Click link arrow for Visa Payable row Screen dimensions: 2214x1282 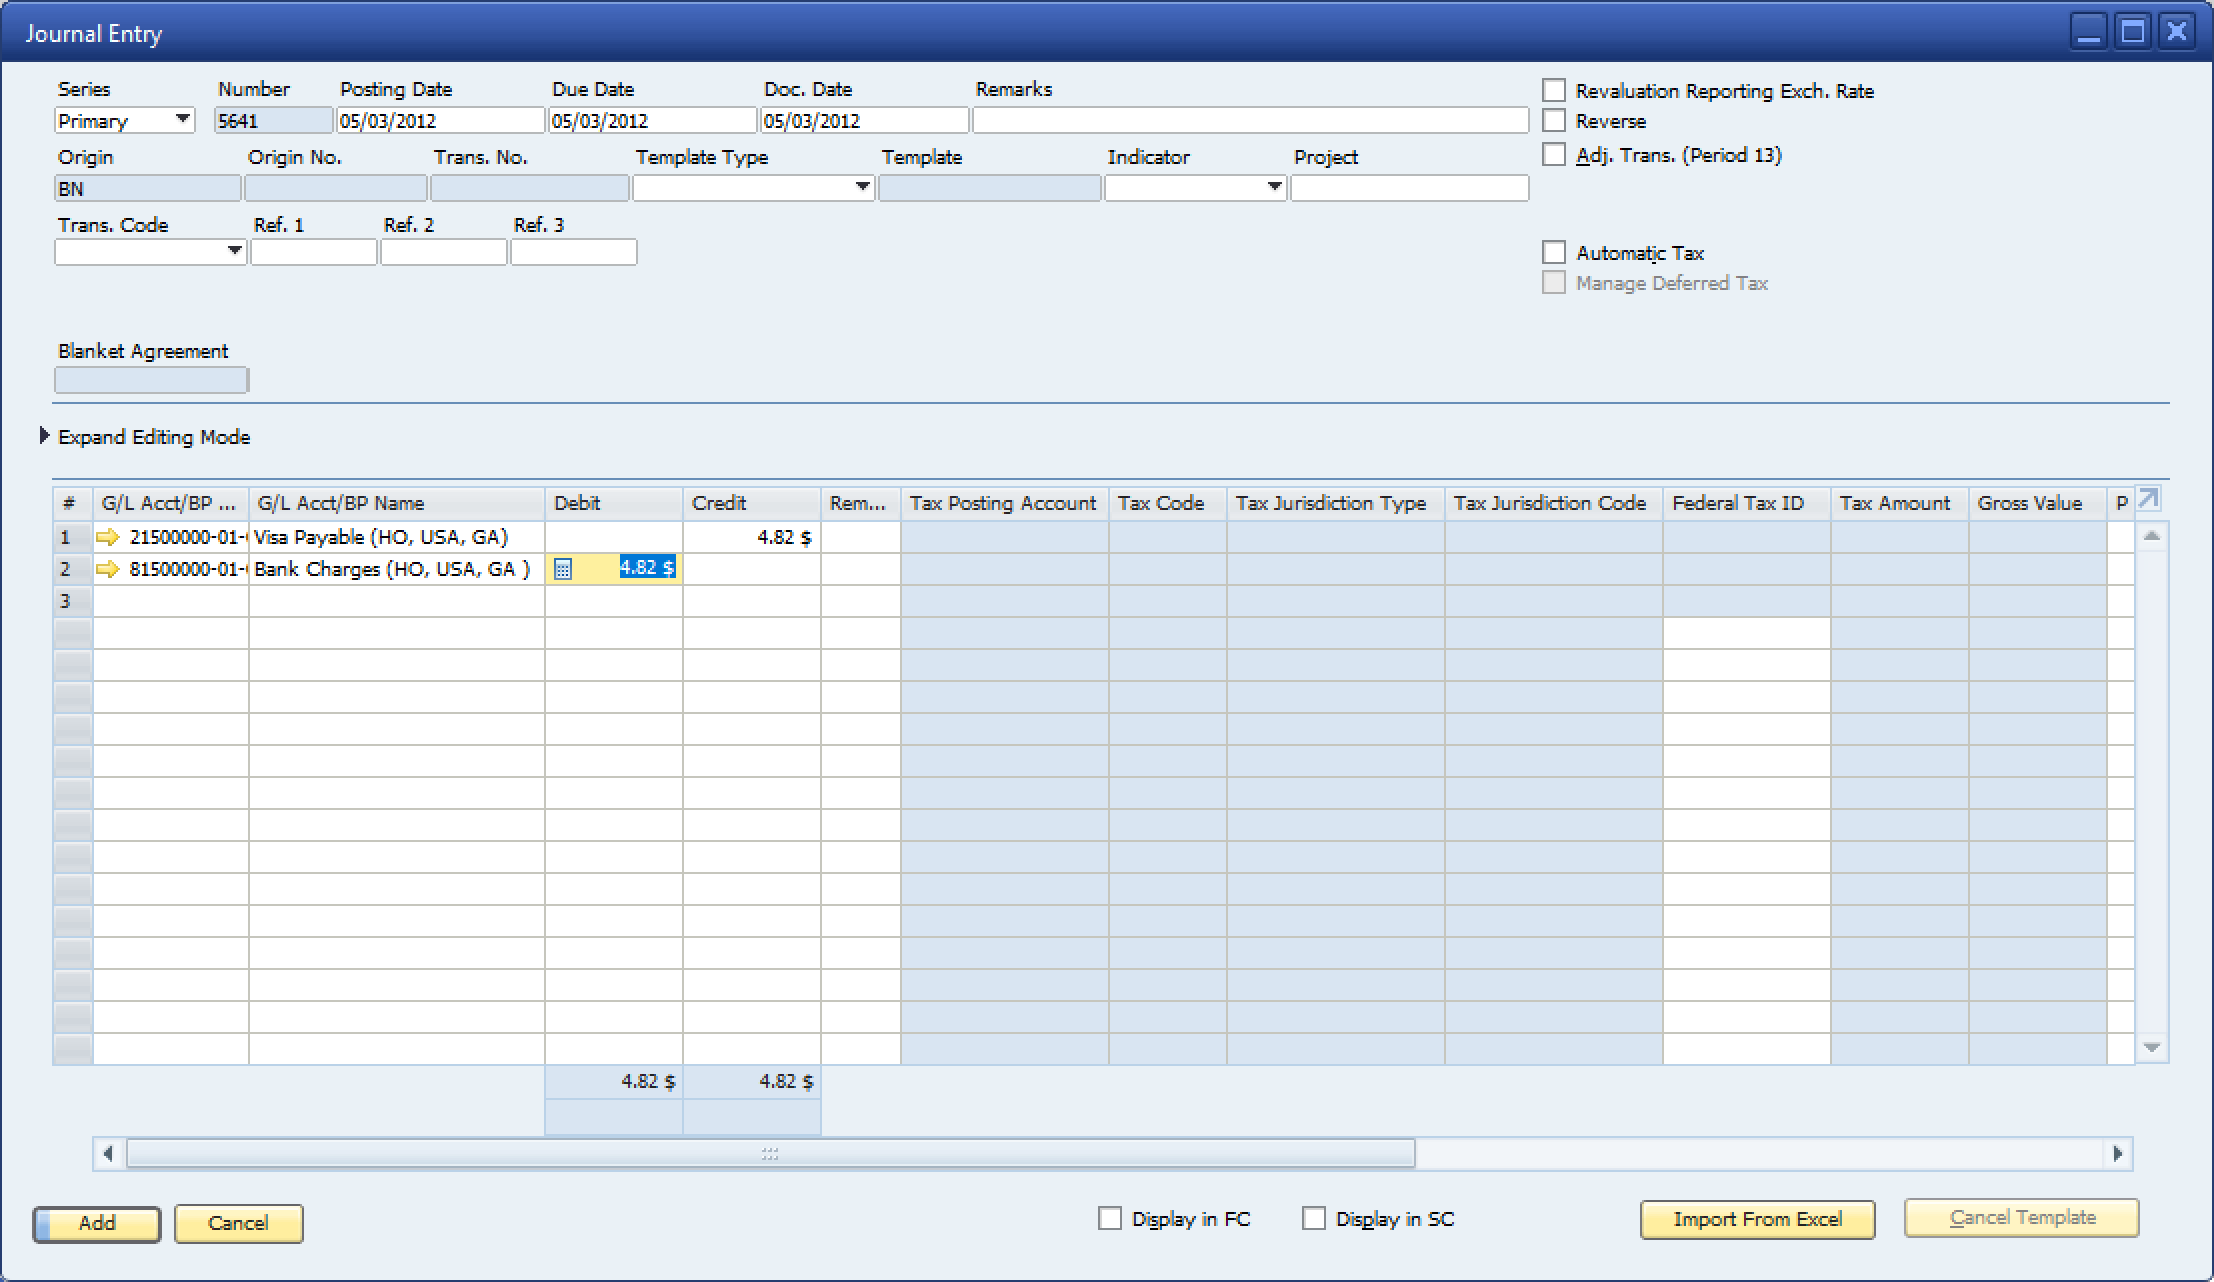(107, 538)
